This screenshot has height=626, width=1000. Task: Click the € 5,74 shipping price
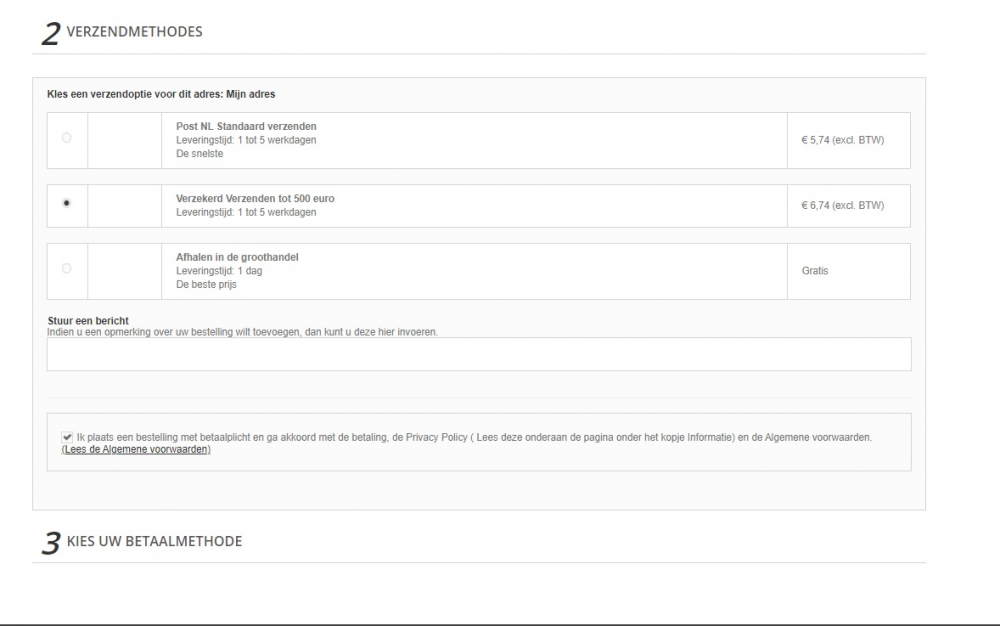(842, 140)
